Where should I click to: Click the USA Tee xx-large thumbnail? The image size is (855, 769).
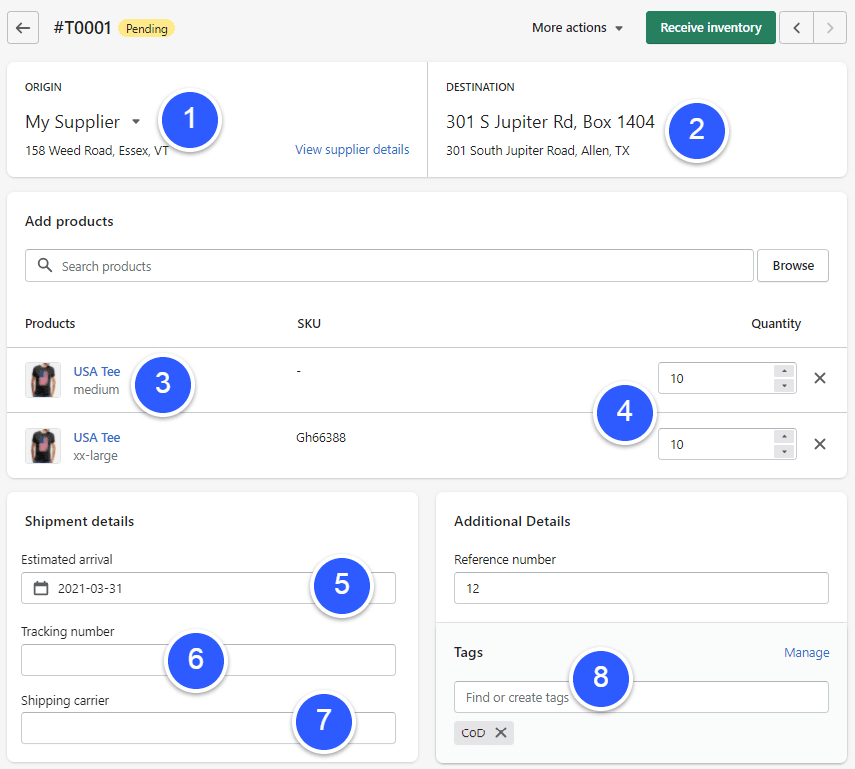[x=43, y=446]
